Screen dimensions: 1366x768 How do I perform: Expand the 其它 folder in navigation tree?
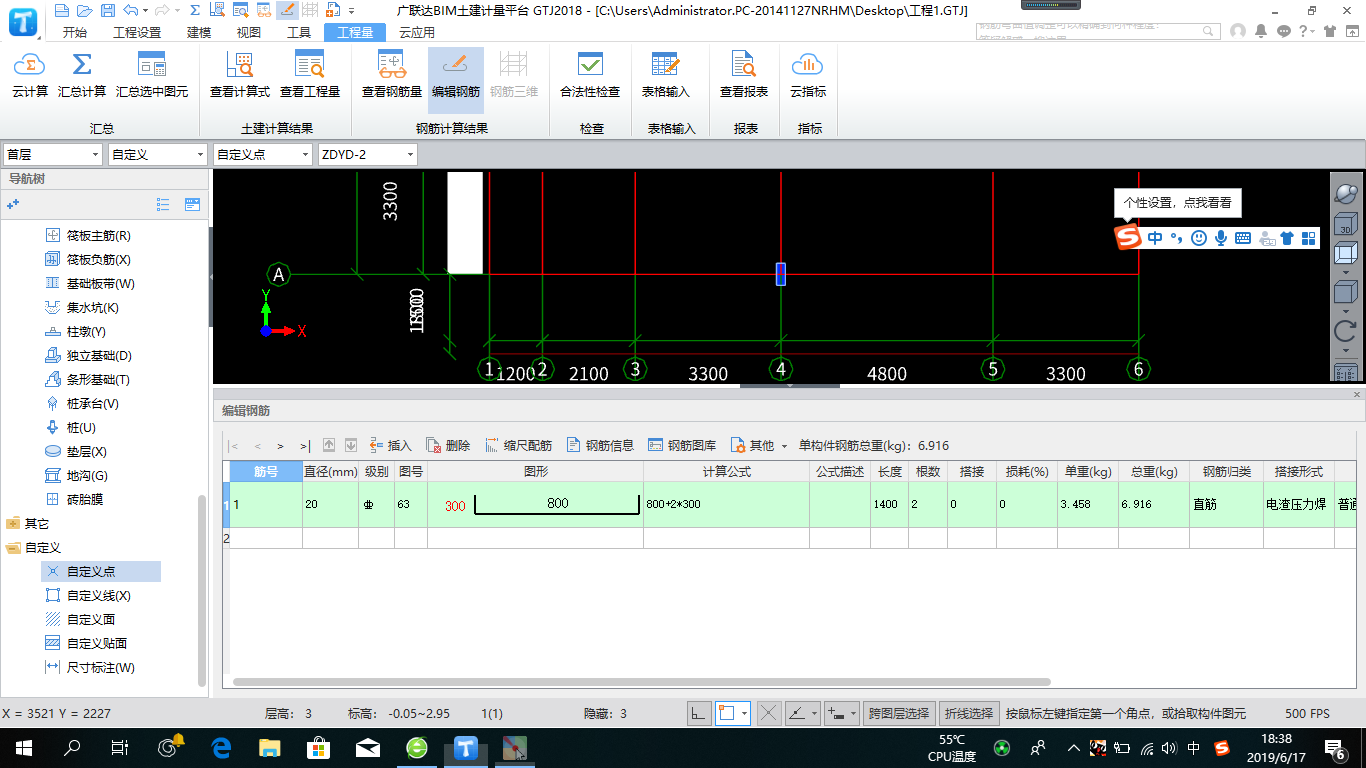(13, 523)
